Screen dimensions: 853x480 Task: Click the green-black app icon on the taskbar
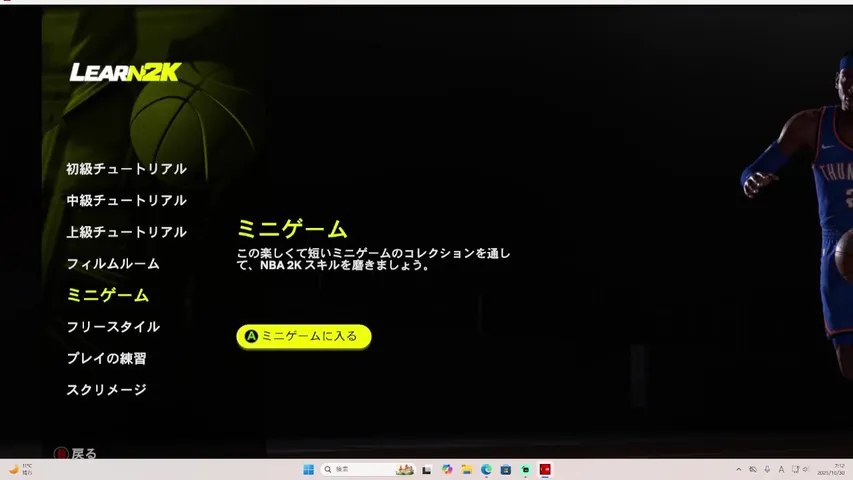coord(526,470)
